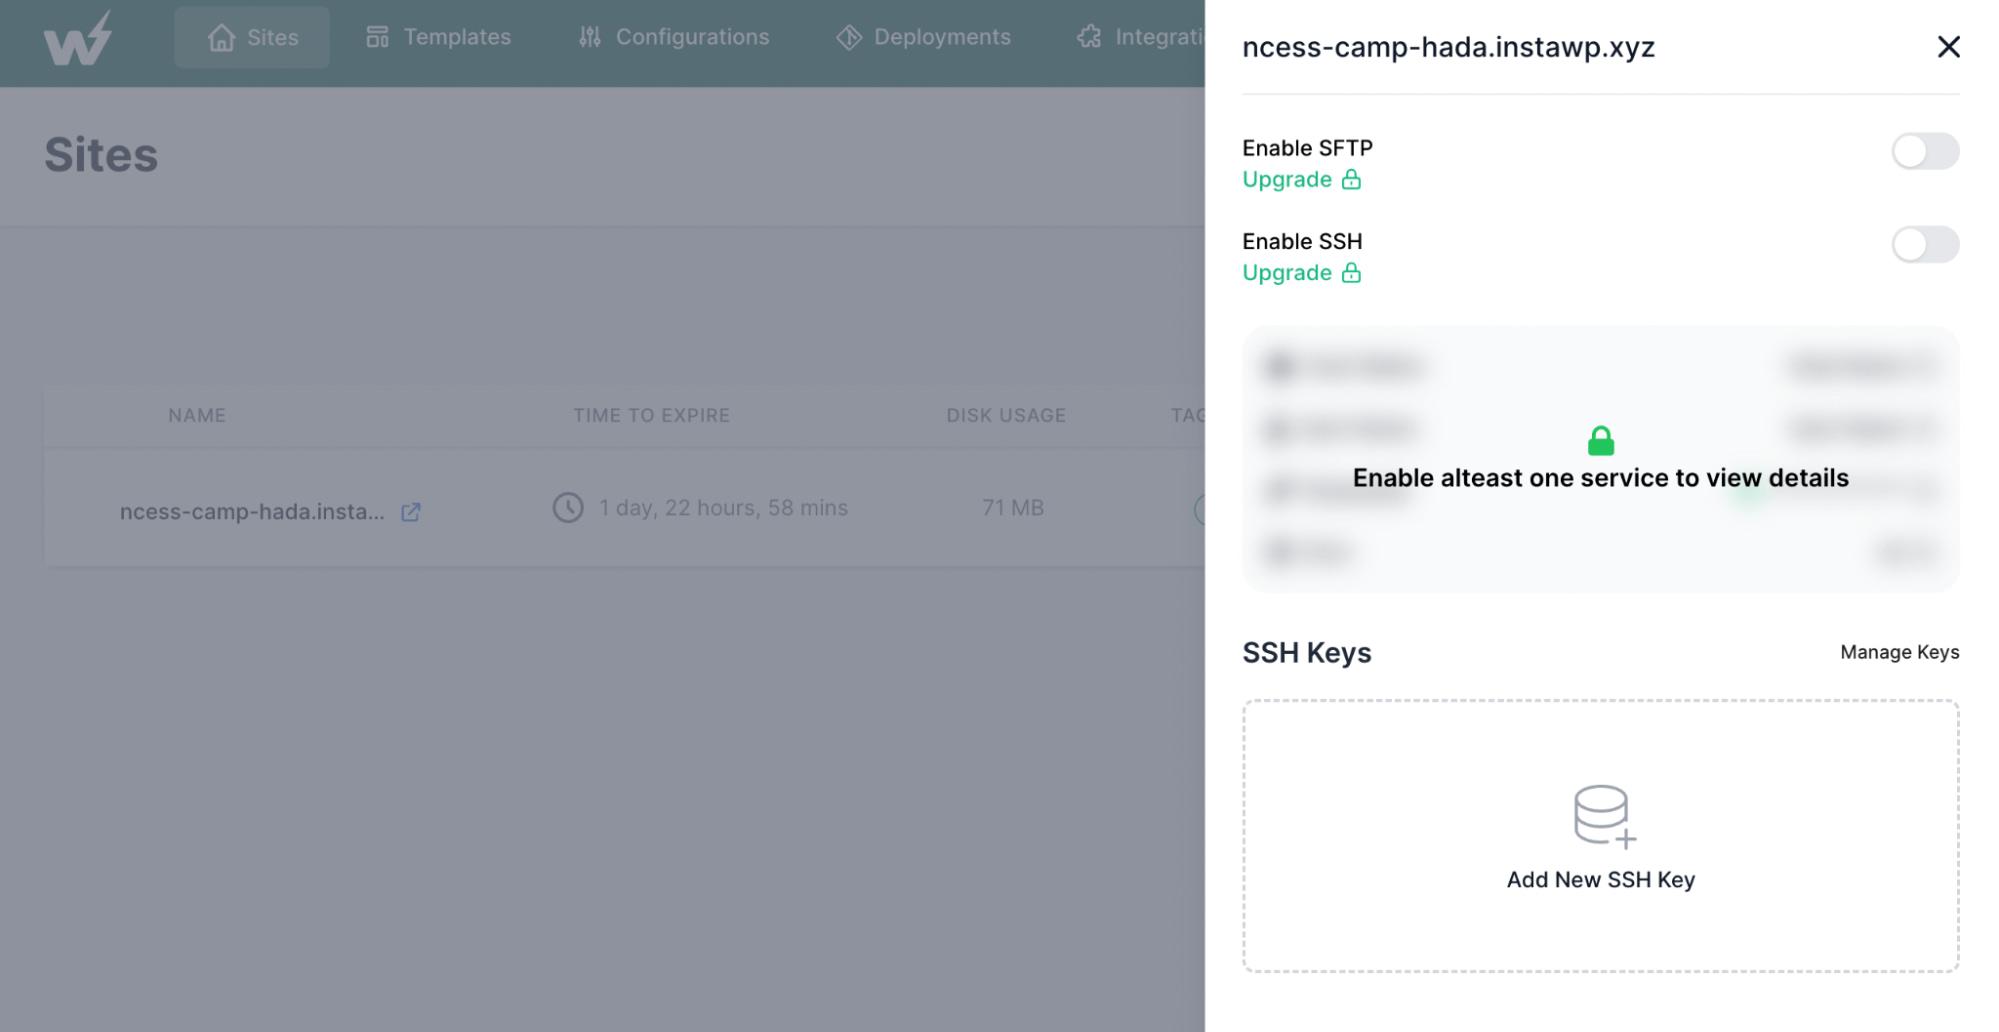
Task: Open Manage Keys
Action: 1898,652
